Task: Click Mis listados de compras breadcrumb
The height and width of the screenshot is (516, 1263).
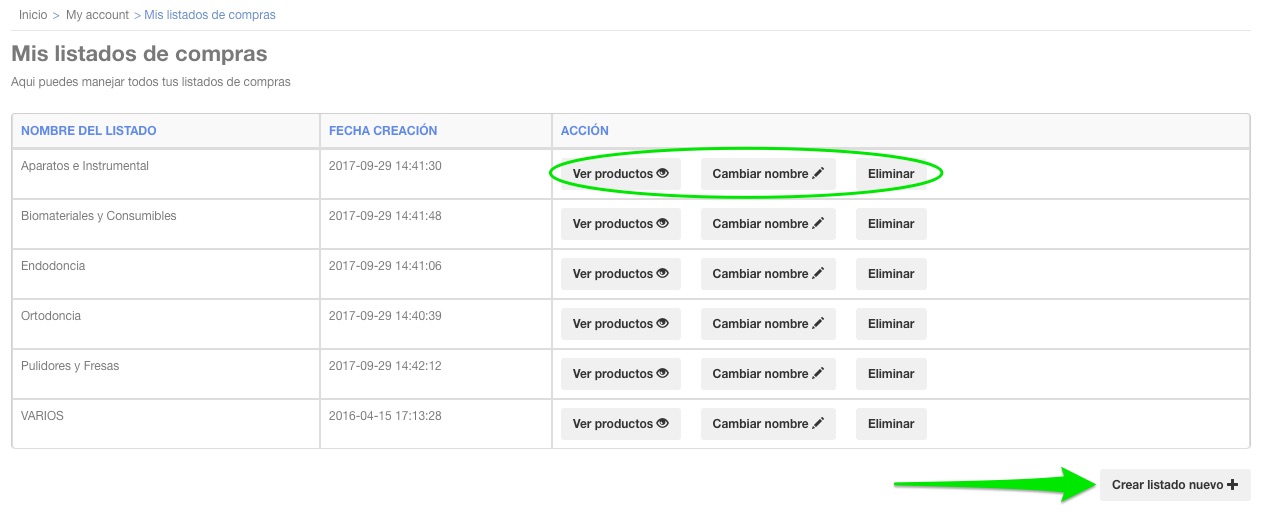Action: pos(210,15)
